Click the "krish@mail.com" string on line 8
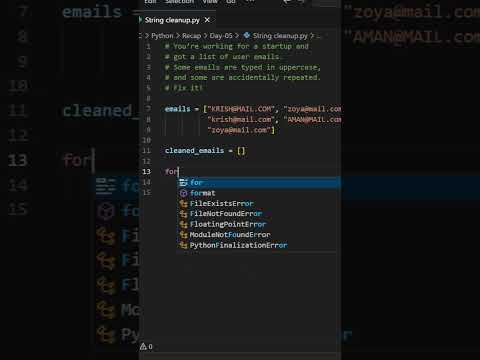 [241, 119]
